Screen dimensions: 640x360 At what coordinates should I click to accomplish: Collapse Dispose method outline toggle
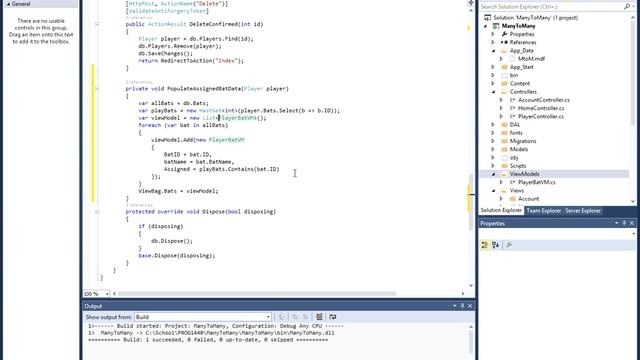click(x=97, y=212)
